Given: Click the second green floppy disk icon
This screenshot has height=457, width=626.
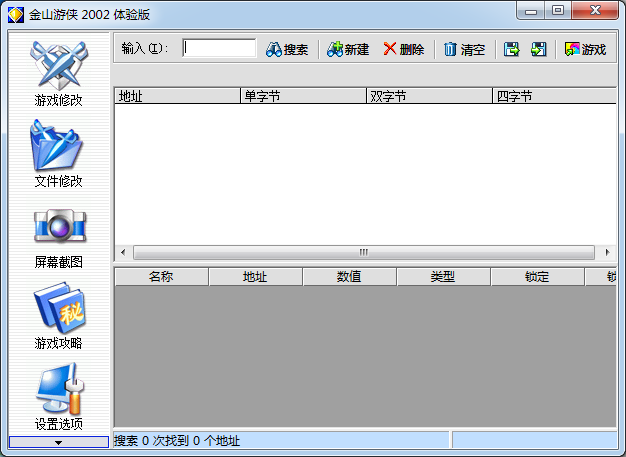Looking at the screenshot, I should click(x=539, y=49).
